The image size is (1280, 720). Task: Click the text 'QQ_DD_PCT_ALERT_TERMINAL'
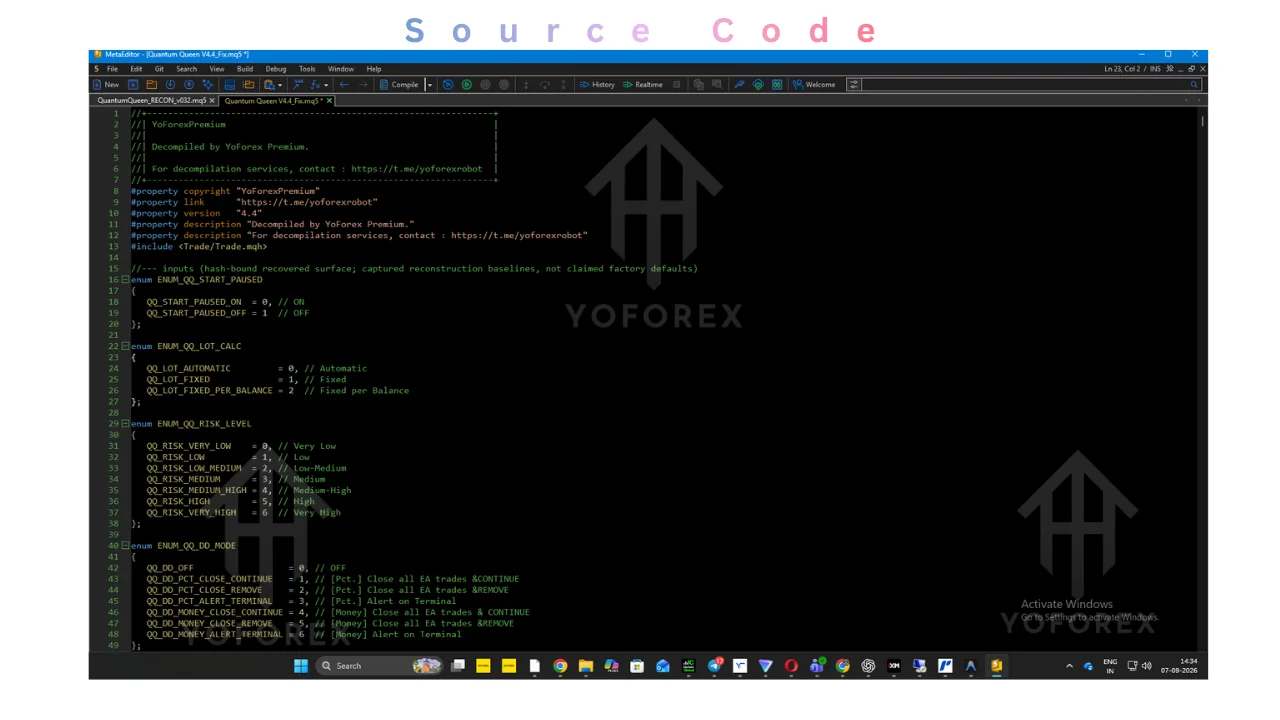tap(209, 602)
